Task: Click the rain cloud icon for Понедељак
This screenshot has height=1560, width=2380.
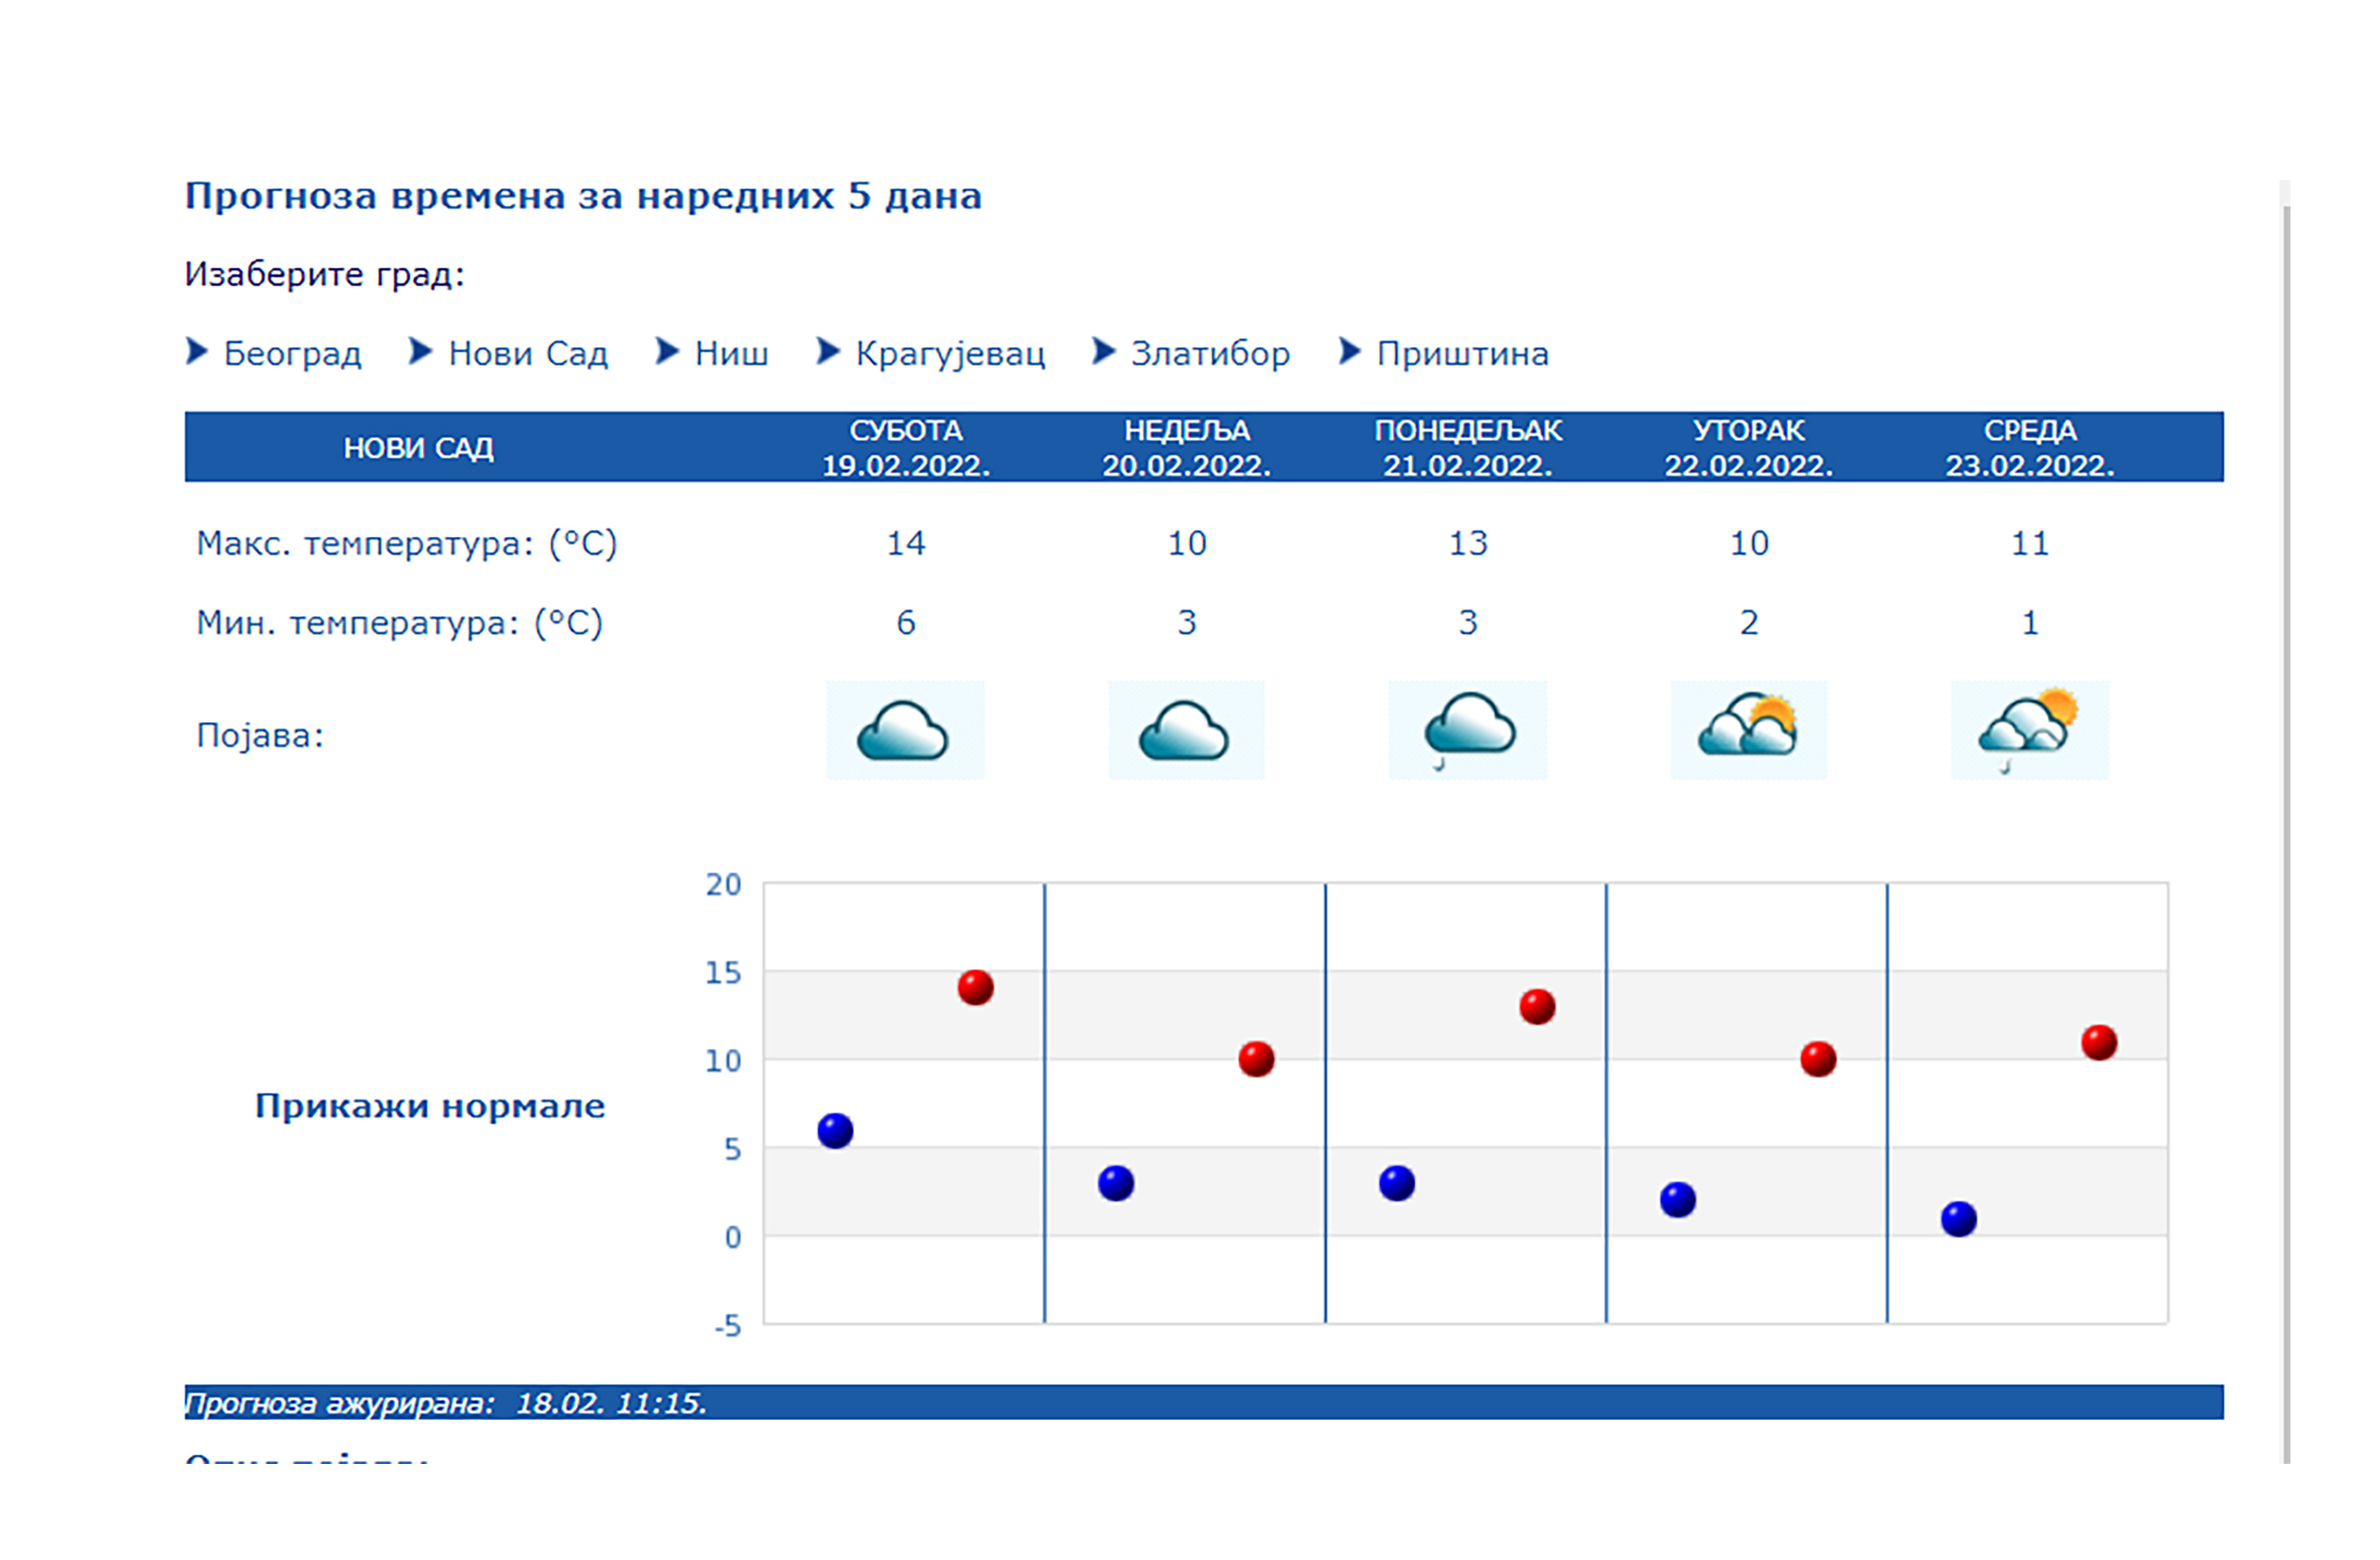Action: 1467,728
